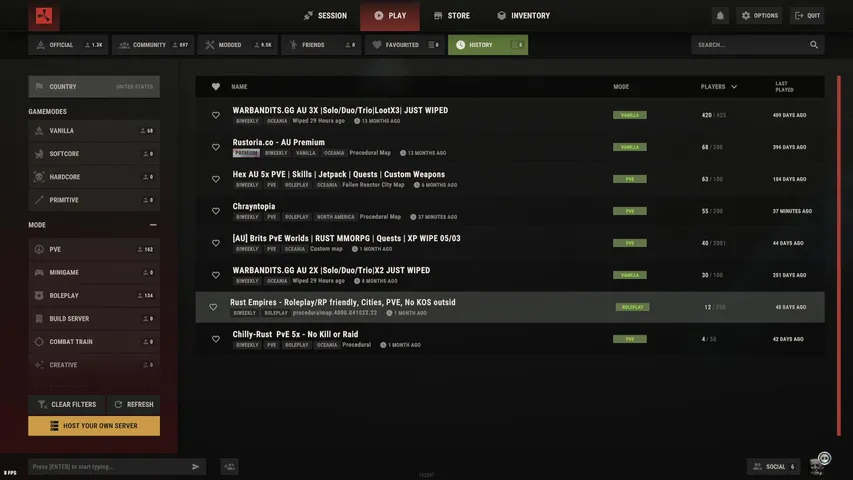Filter by PVE mode
The height and width of the screenshot is (480, 853).
[x=94, y=249]
